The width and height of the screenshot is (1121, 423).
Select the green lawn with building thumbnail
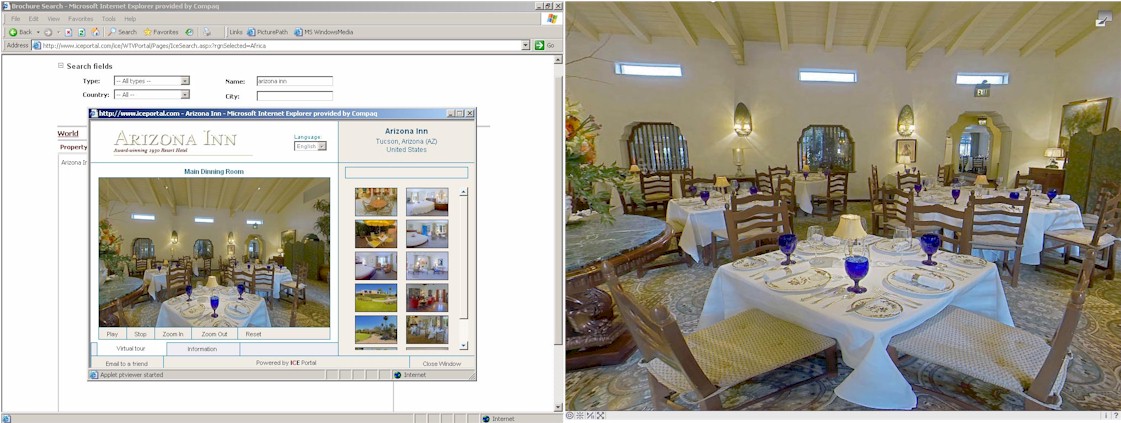click(376, 297)
